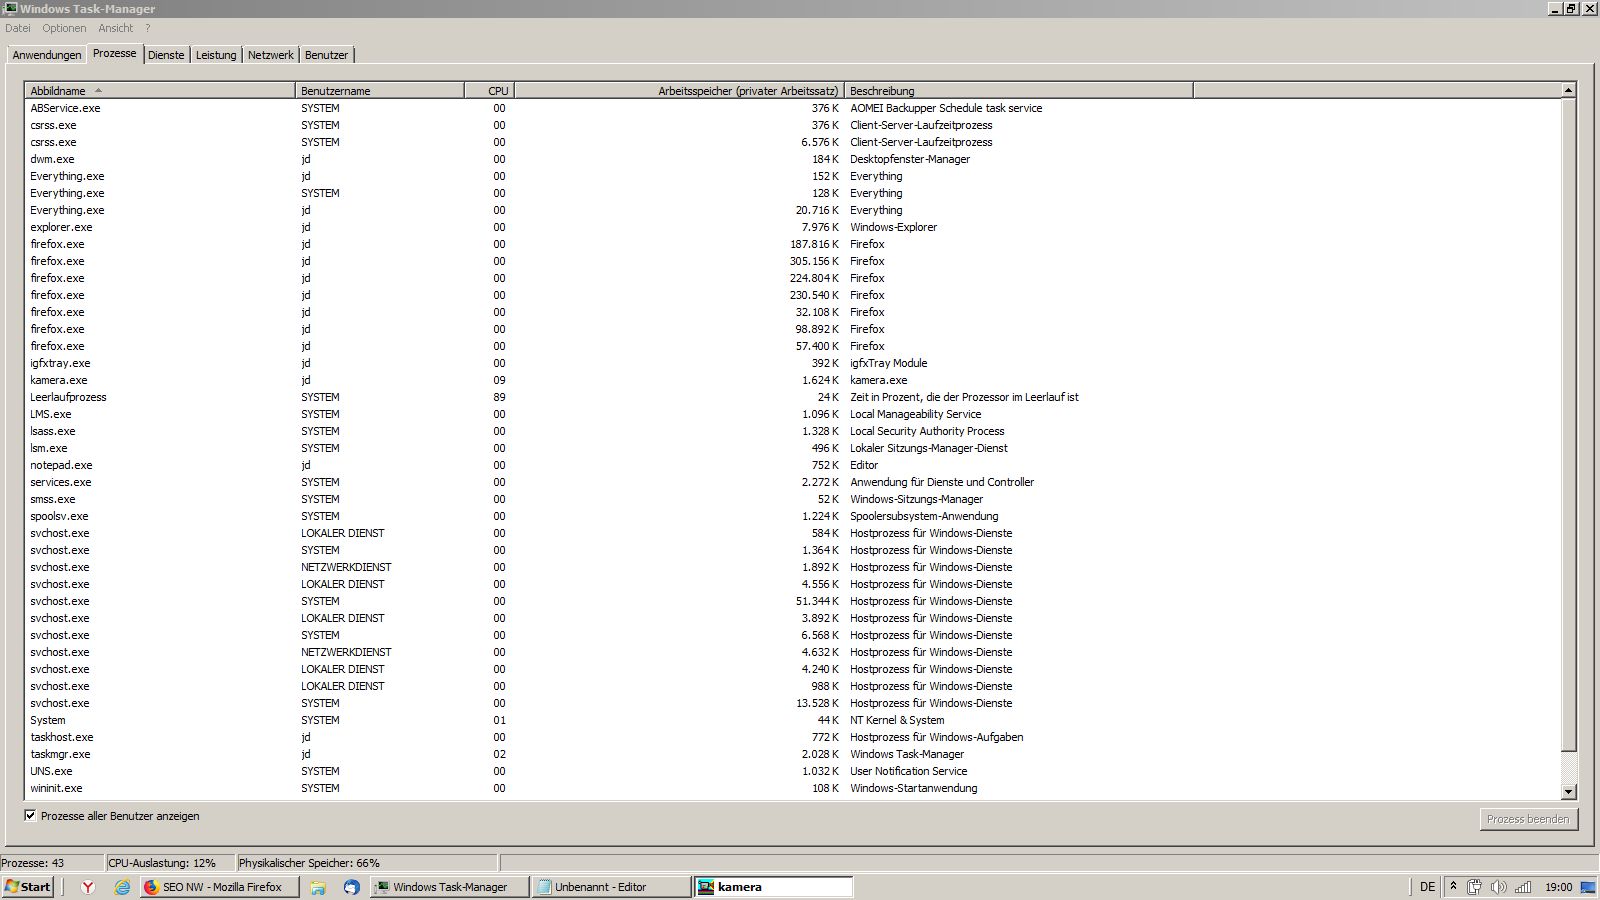Switch to SEO NW - Mozilla Firefox taskbar button
The height and width of the screenshot is (900, 1600).
coord(220,887)
